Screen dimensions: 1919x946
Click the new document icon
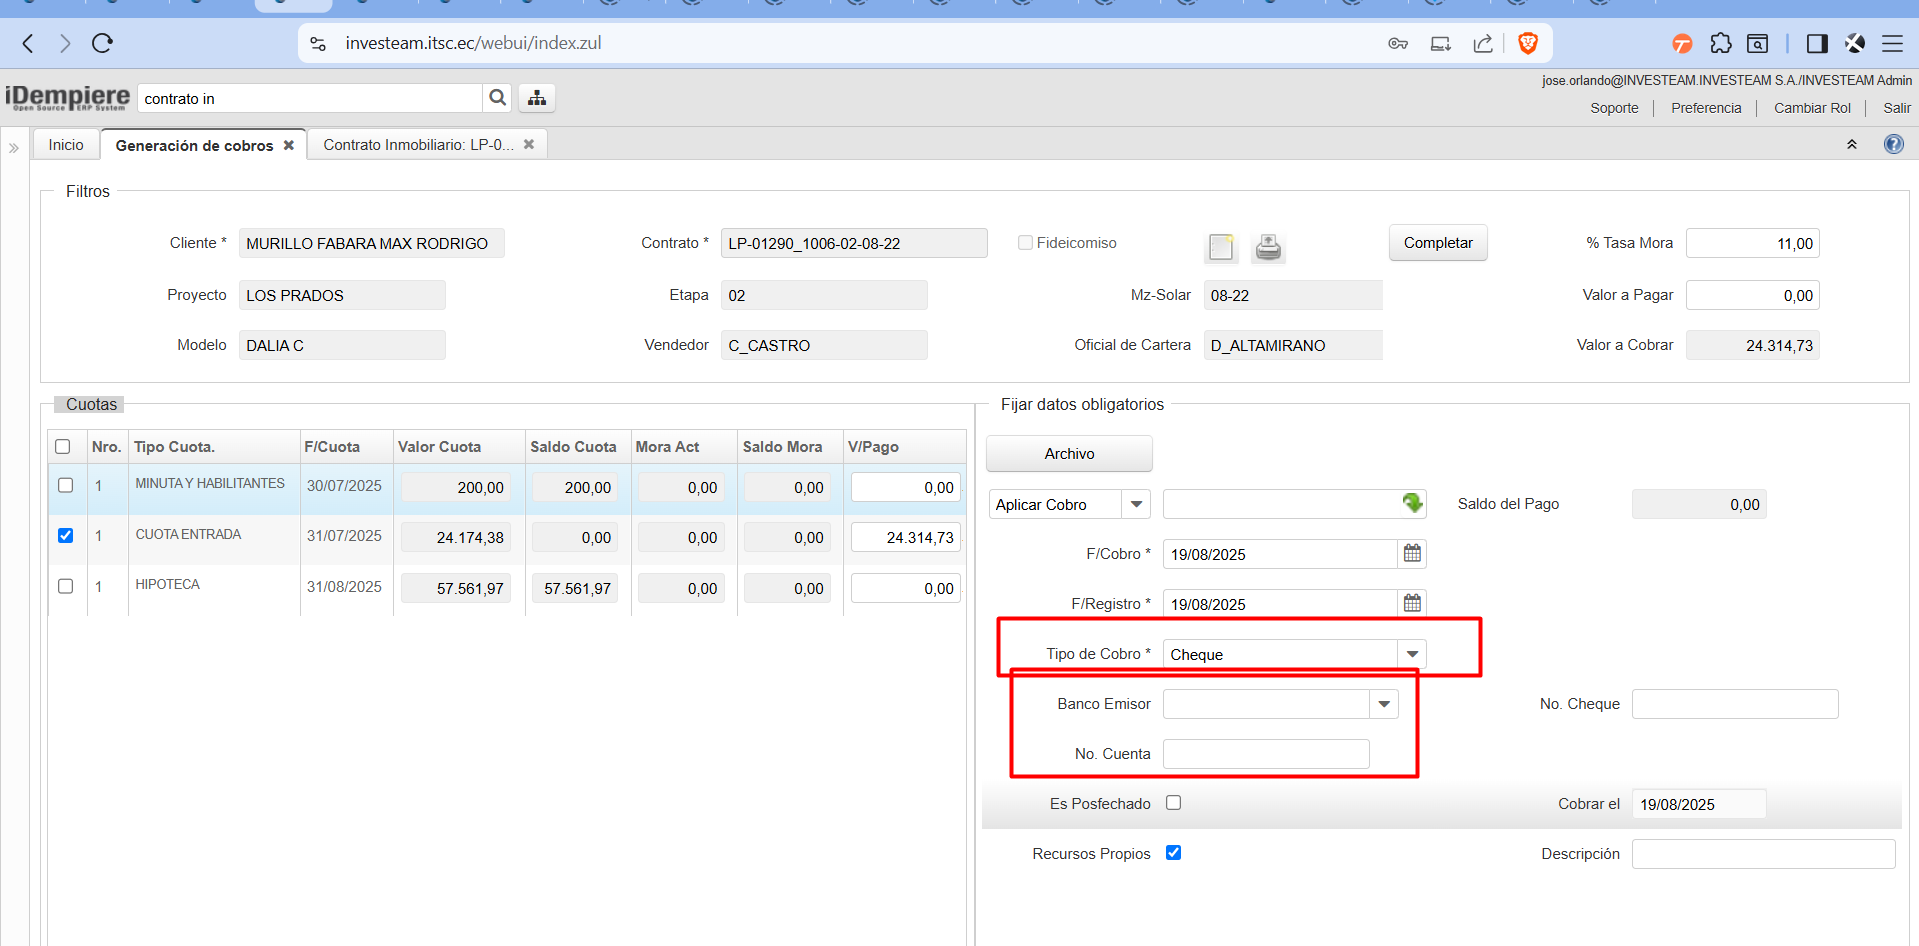[x=1221, y=247]
